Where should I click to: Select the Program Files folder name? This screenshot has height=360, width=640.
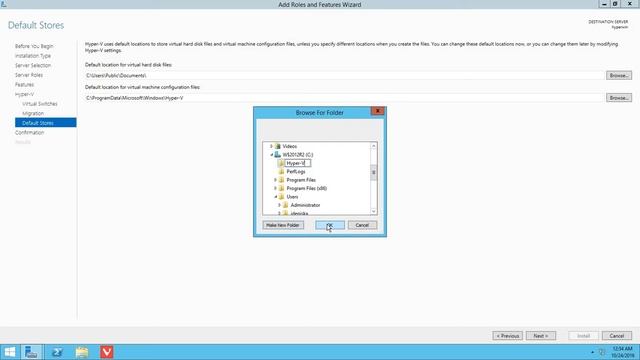[301, 180]
